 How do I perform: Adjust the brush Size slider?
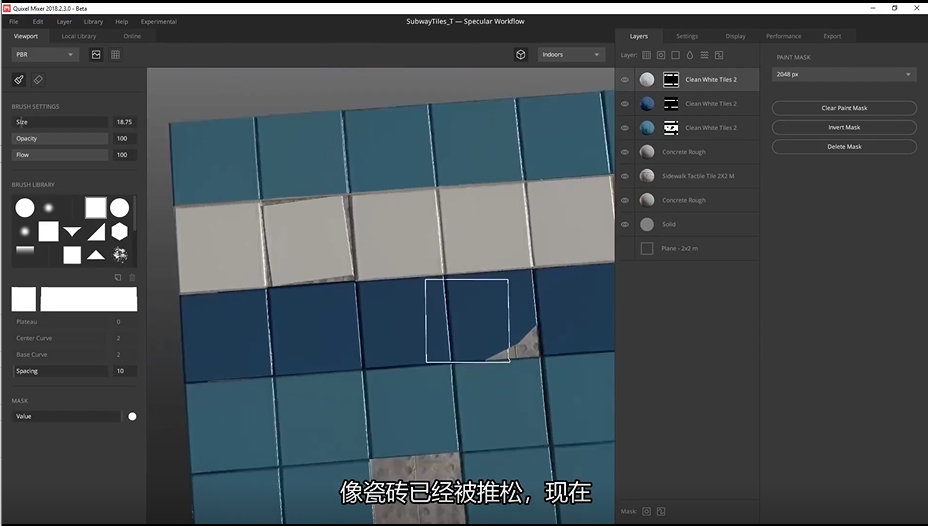[60, 122]
